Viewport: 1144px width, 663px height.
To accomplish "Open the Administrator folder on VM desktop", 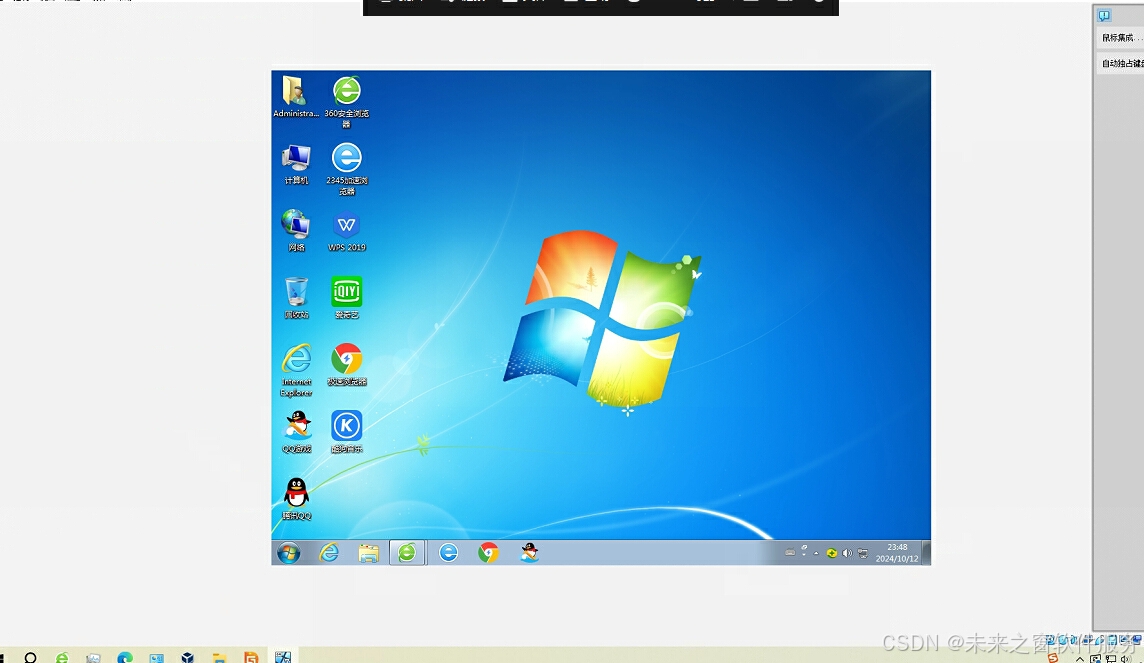I will [295, 96].
